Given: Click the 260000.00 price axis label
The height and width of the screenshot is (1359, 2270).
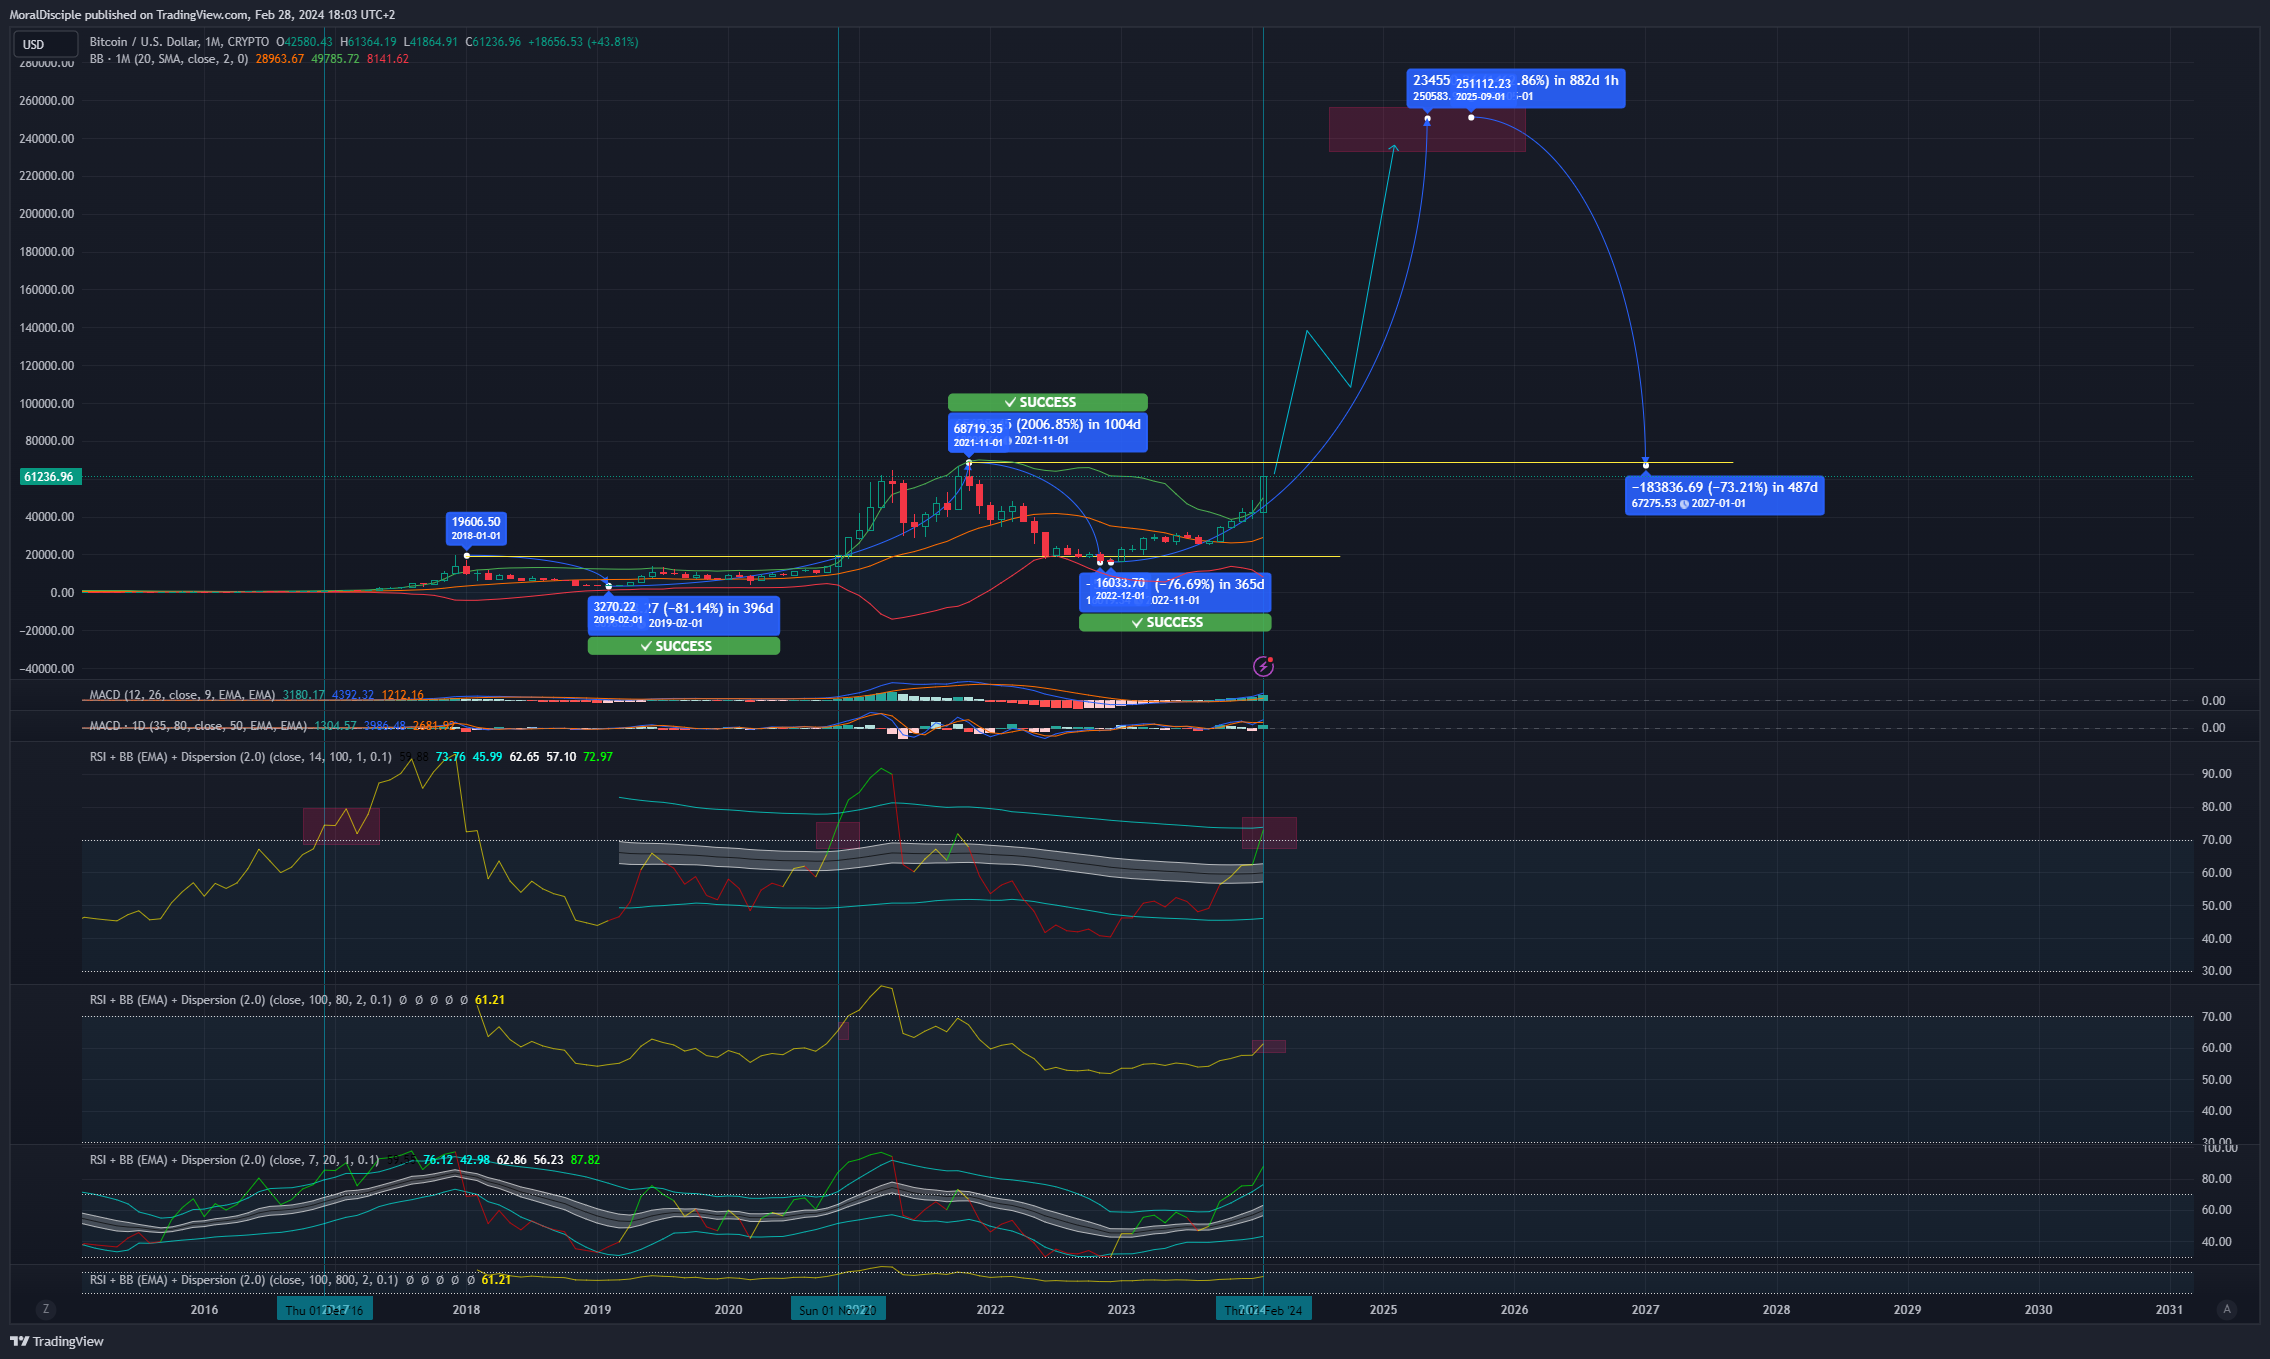Looking at the screenshot, I should [x=47, y=101].
